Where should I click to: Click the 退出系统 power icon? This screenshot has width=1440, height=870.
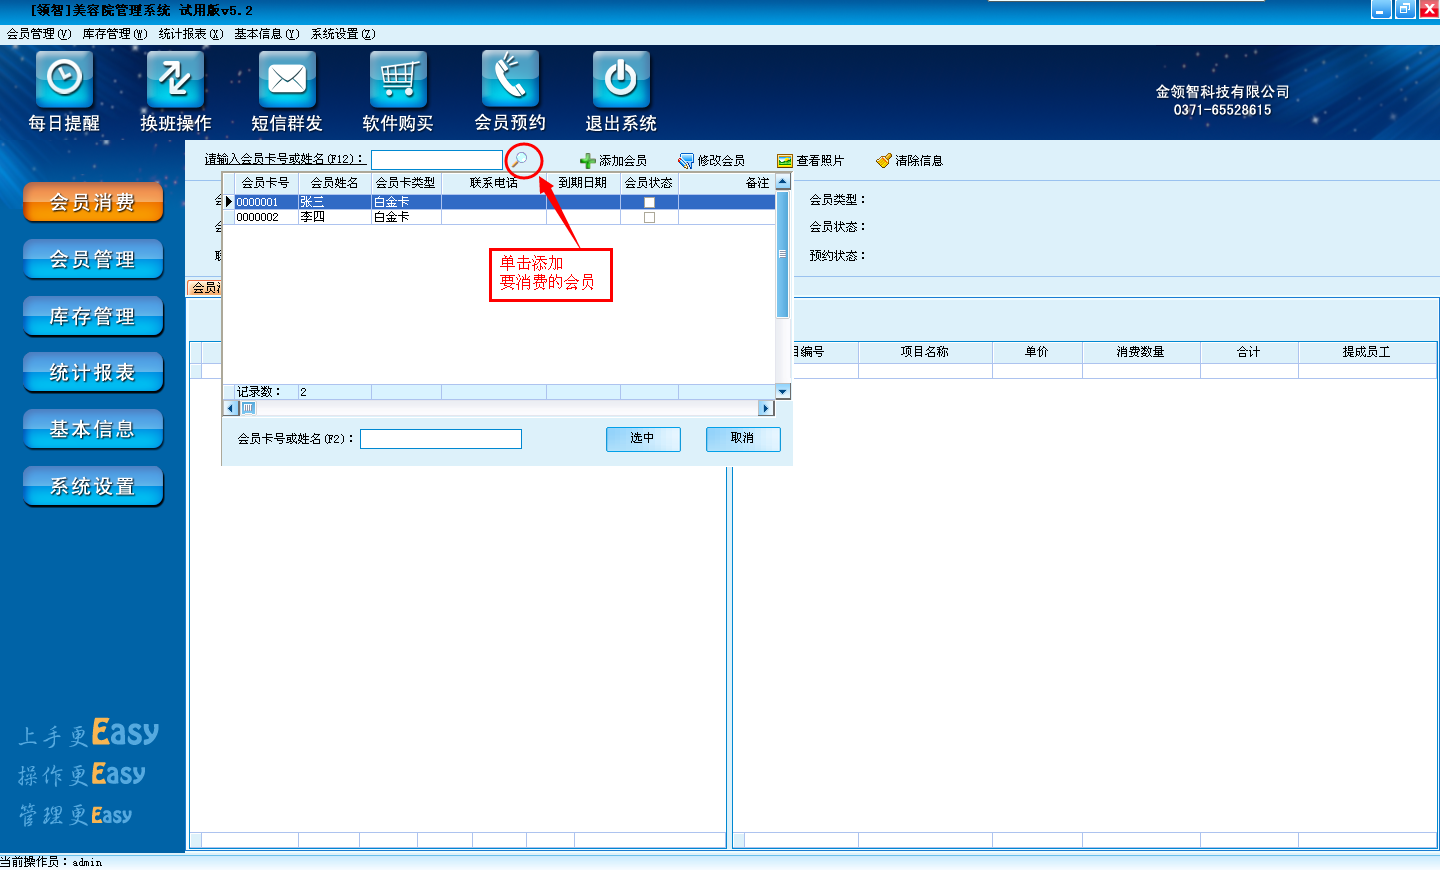pyautogui.click(x=621, y=80)
